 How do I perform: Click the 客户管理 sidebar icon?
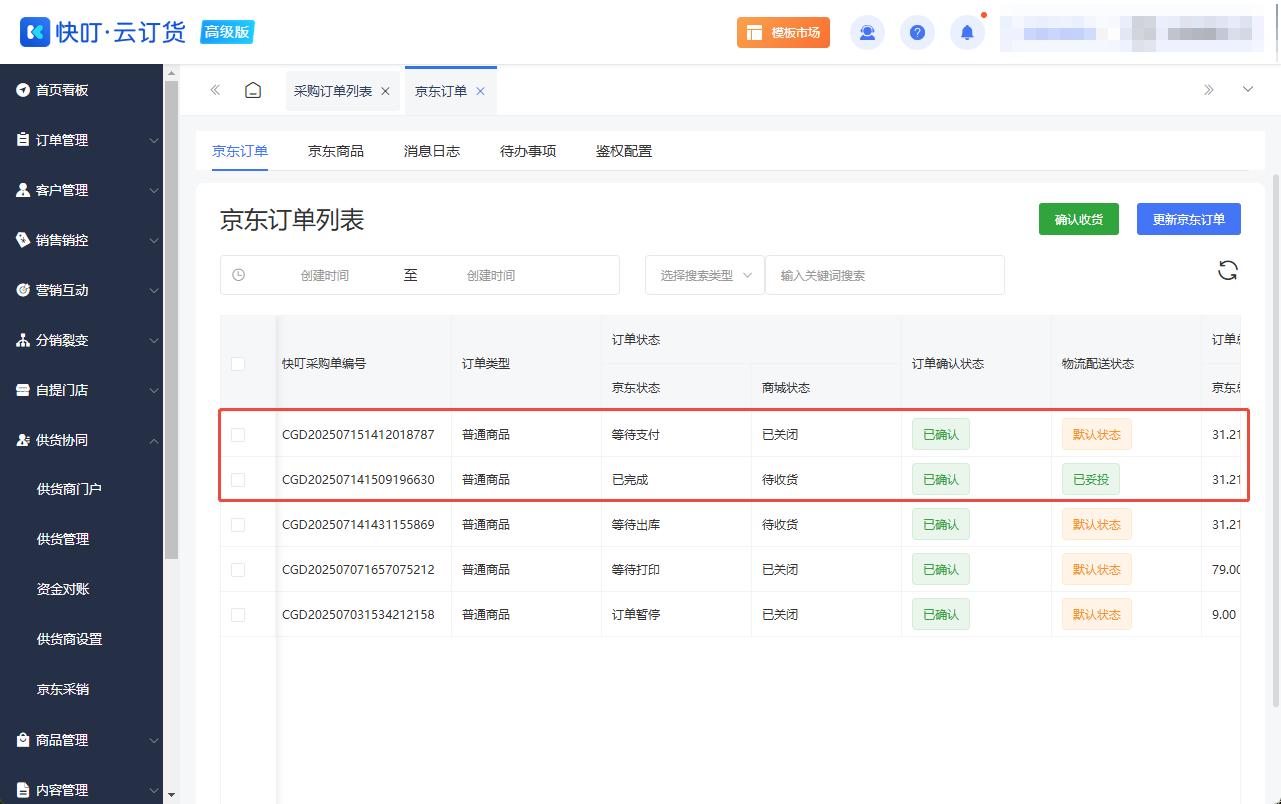pyautogui.click(x=22, y=190)
